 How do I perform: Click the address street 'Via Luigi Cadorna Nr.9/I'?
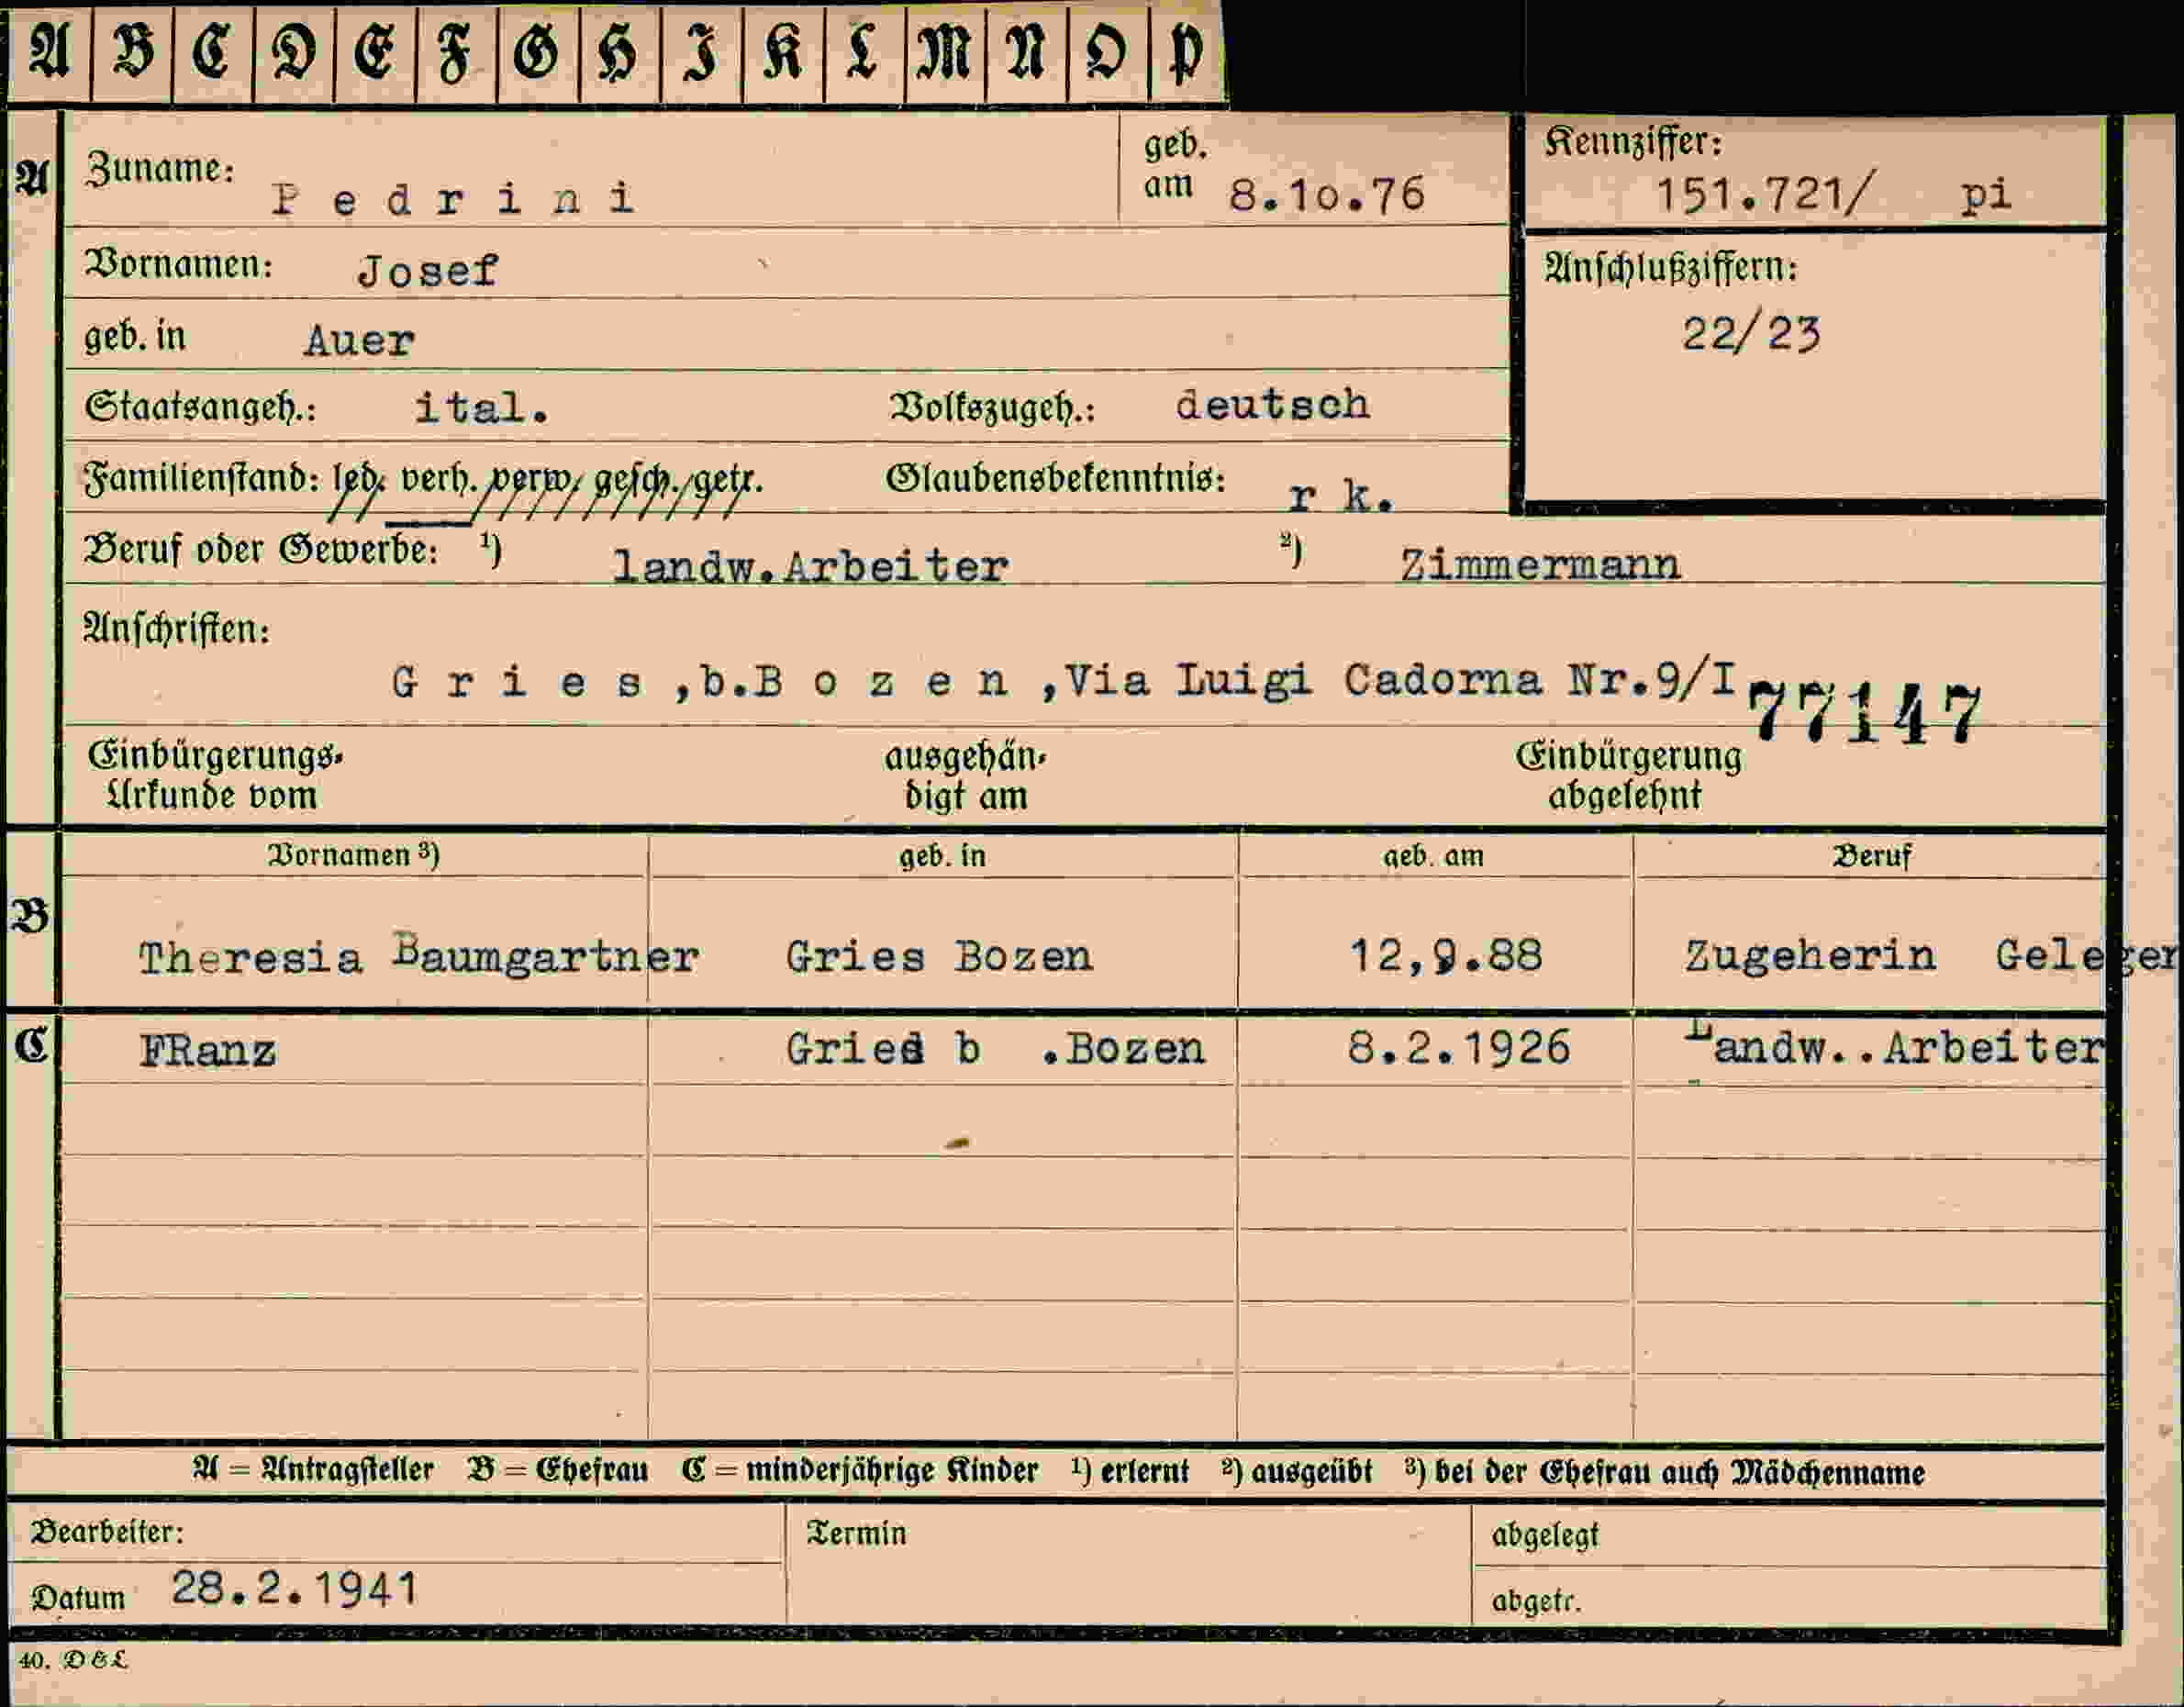point(1401,680)
